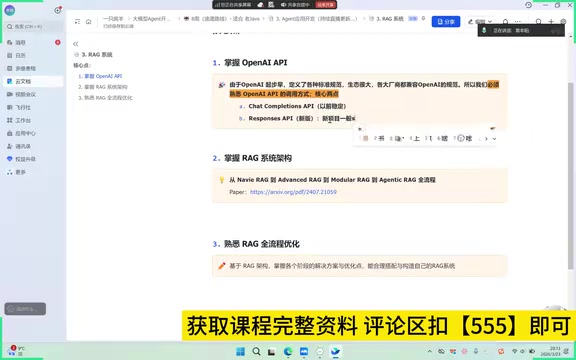Jump to outline item '3. 熟悉 RAG 全流程优化'
The image size is (576, 360).
pyautogui.click(x=105, y=98)
